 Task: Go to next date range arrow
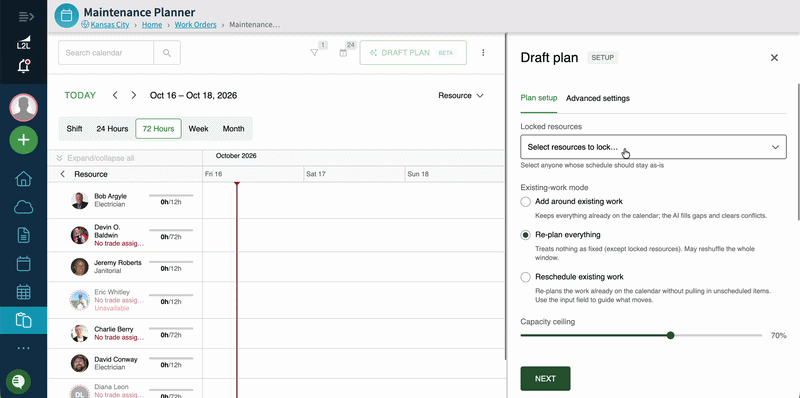(134, 95)
